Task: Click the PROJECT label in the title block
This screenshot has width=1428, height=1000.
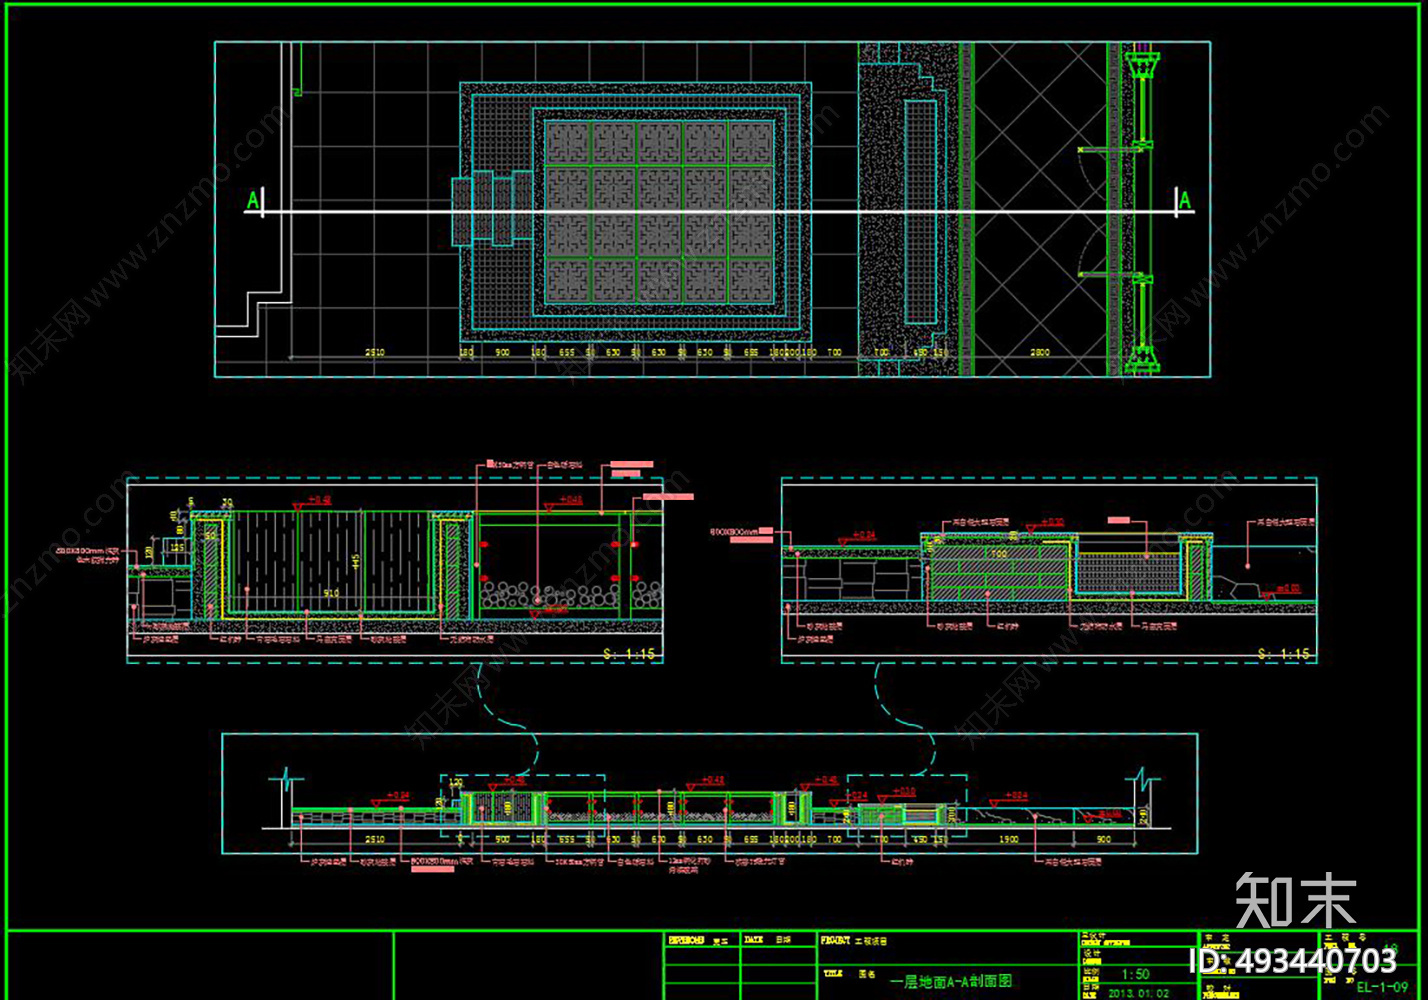Action: (834, 941)
